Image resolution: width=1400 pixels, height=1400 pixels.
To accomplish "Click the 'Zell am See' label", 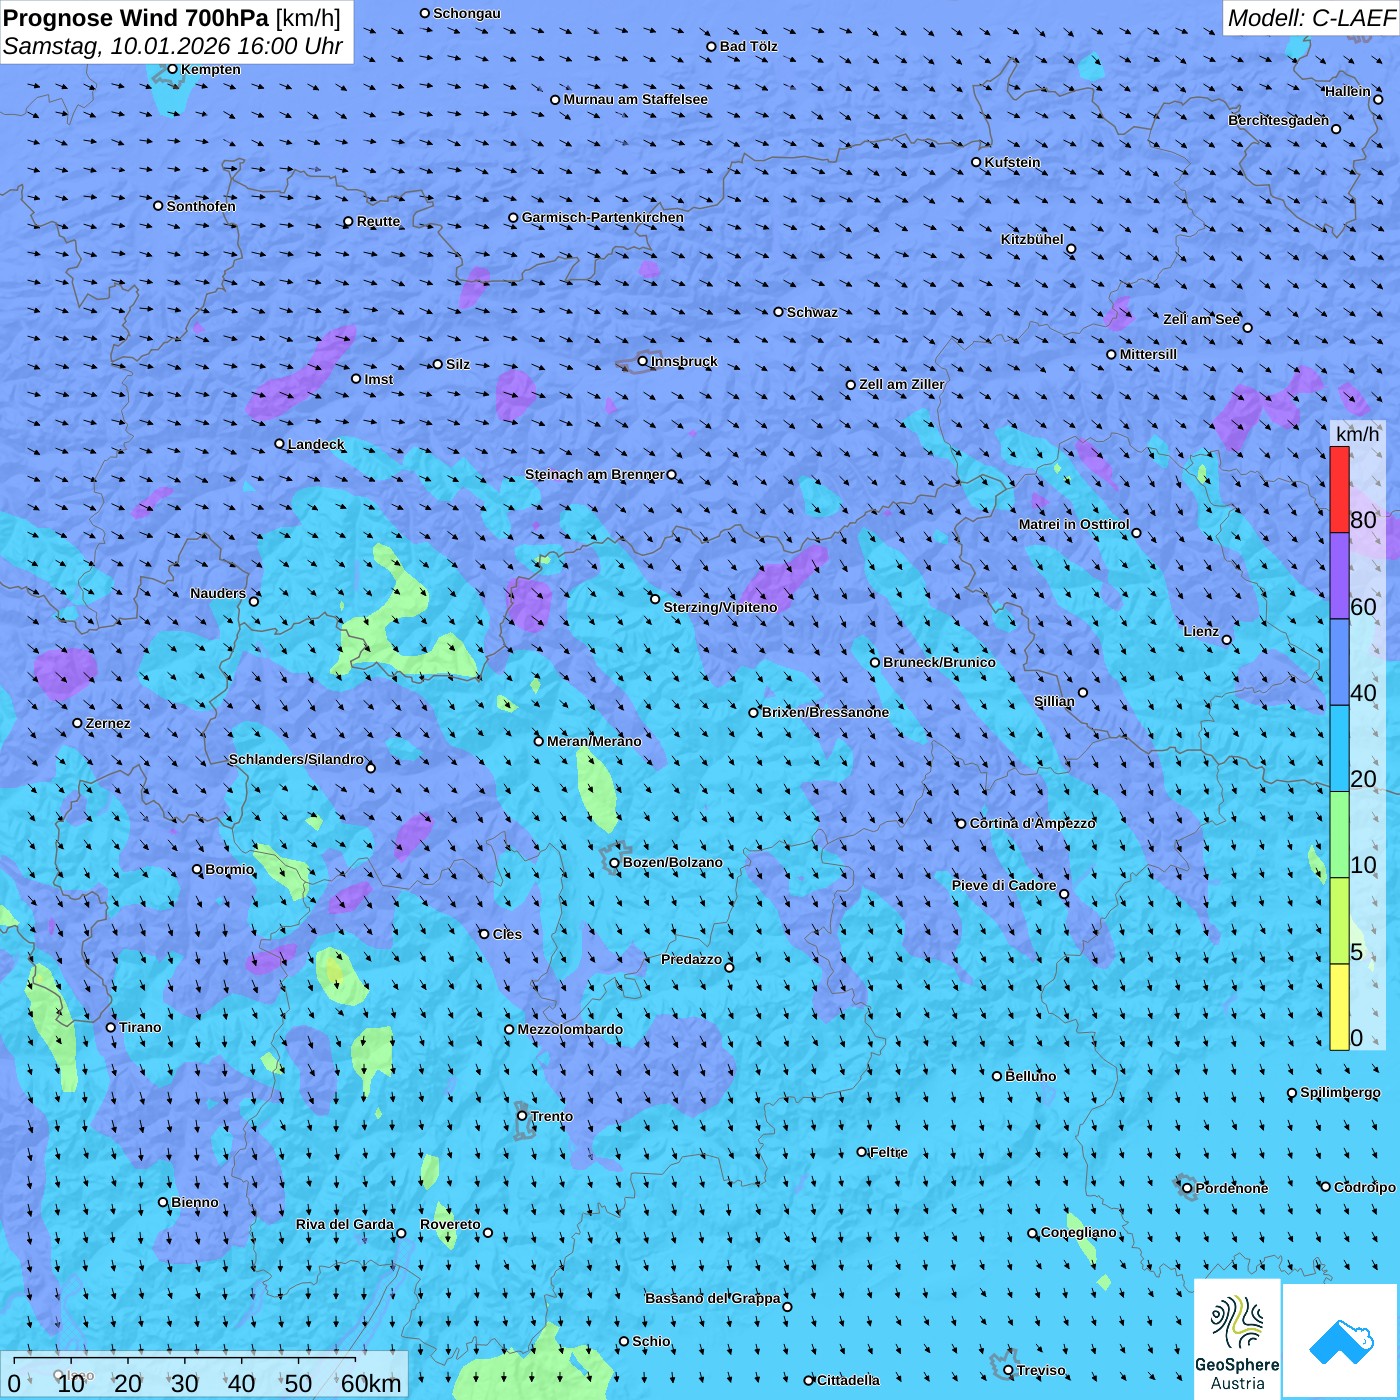I will (x=1201, y=319).
